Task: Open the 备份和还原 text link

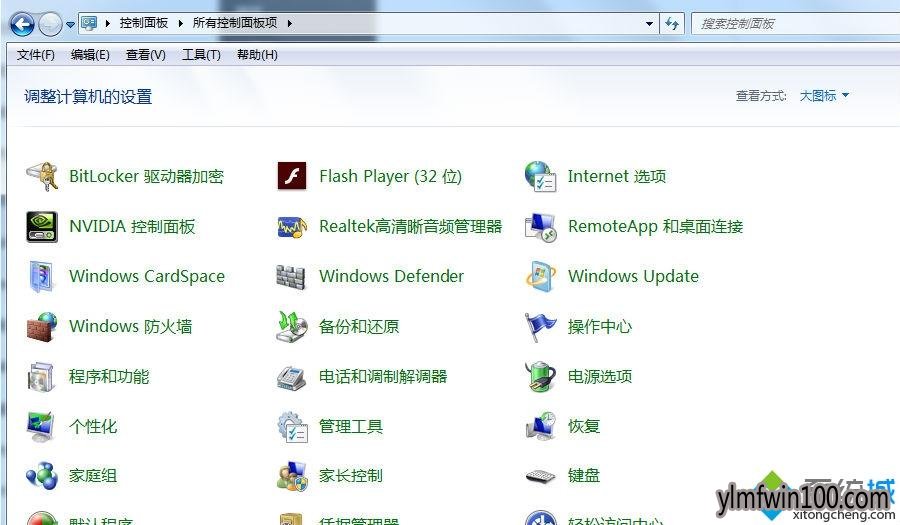Action: pyautogui.click(x=359, y=326)
